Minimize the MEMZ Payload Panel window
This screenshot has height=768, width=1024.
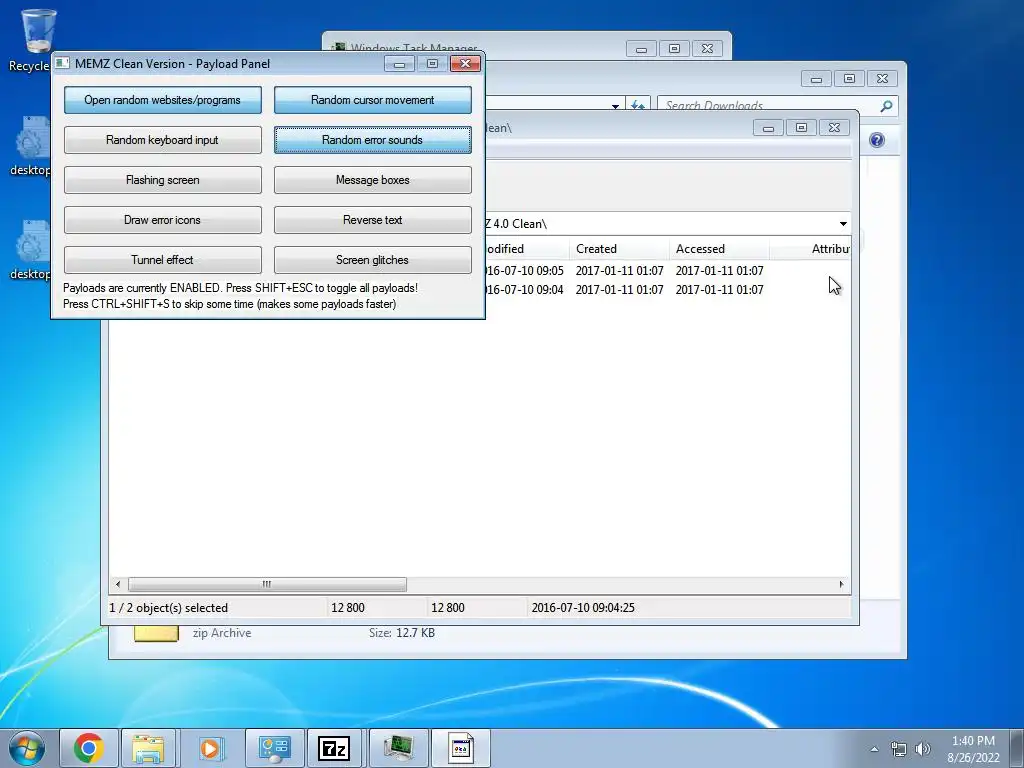[x=399, y=63]
